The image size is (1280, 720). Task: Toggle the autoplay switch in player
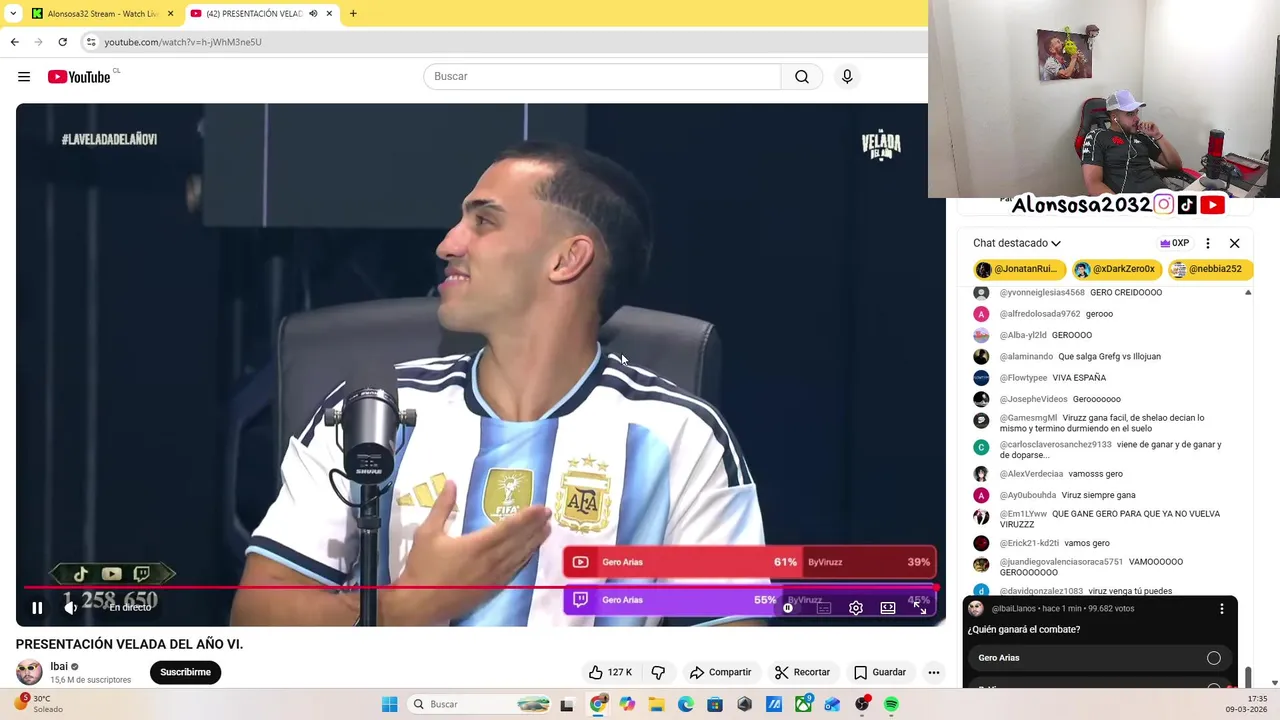[789, 608]
